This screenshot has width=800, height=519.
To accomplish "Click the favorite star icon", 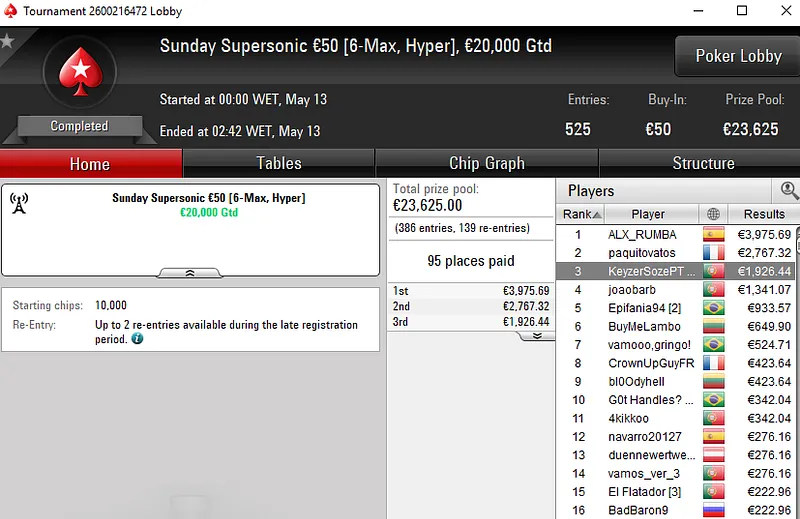I will (7, 41).
